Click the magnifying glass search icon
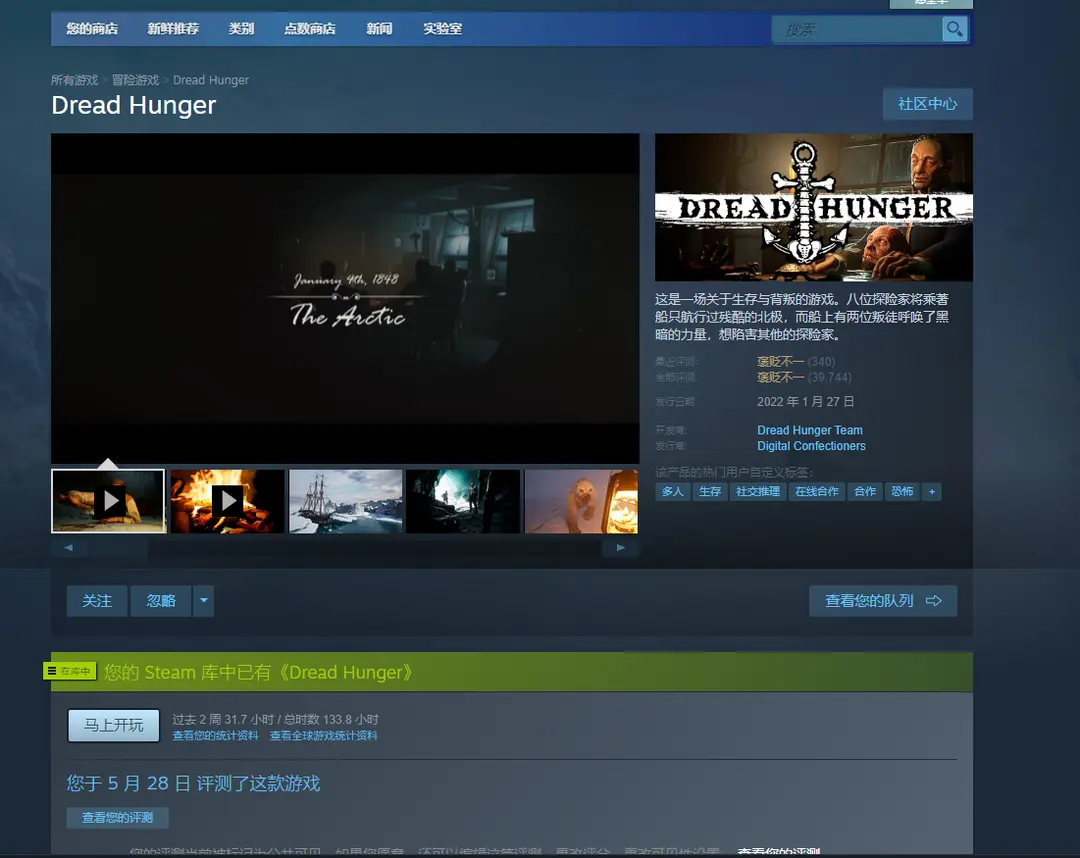 (955, 29)
